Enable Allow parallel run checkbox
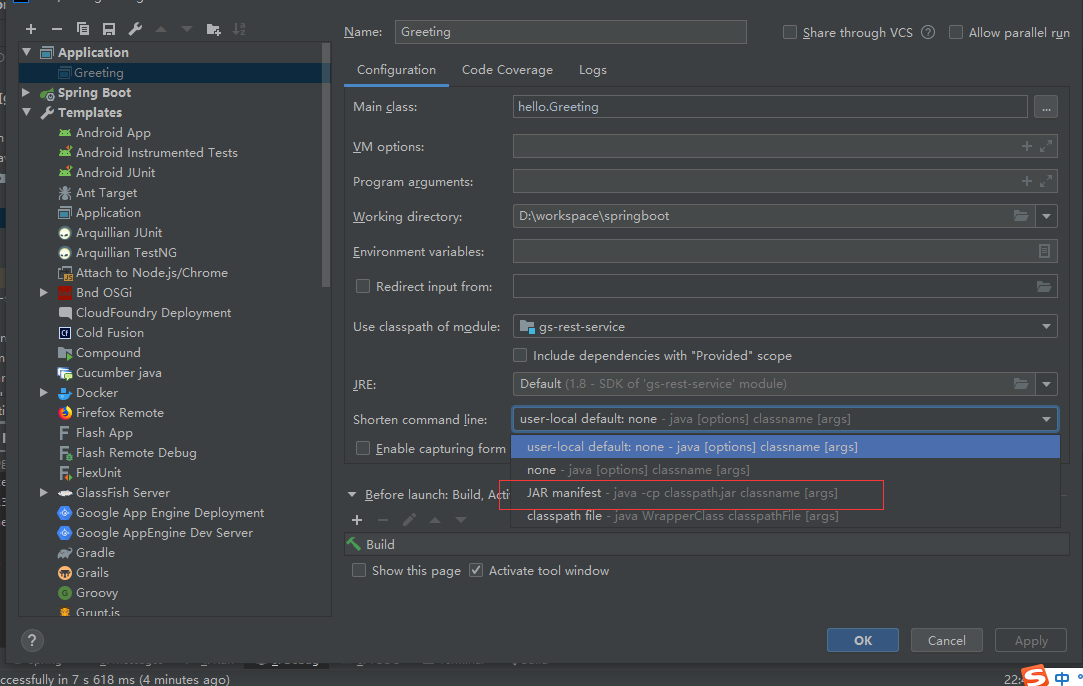The height and width of the screenshot is (686, 1083). (x=955, y=32)
